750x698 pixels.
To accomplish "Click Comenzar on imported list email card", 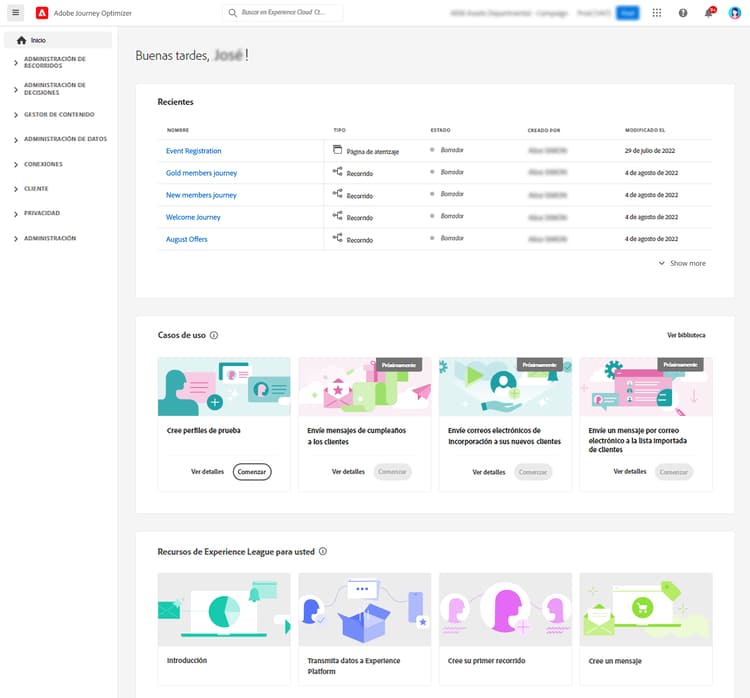I will coord(673,472).
